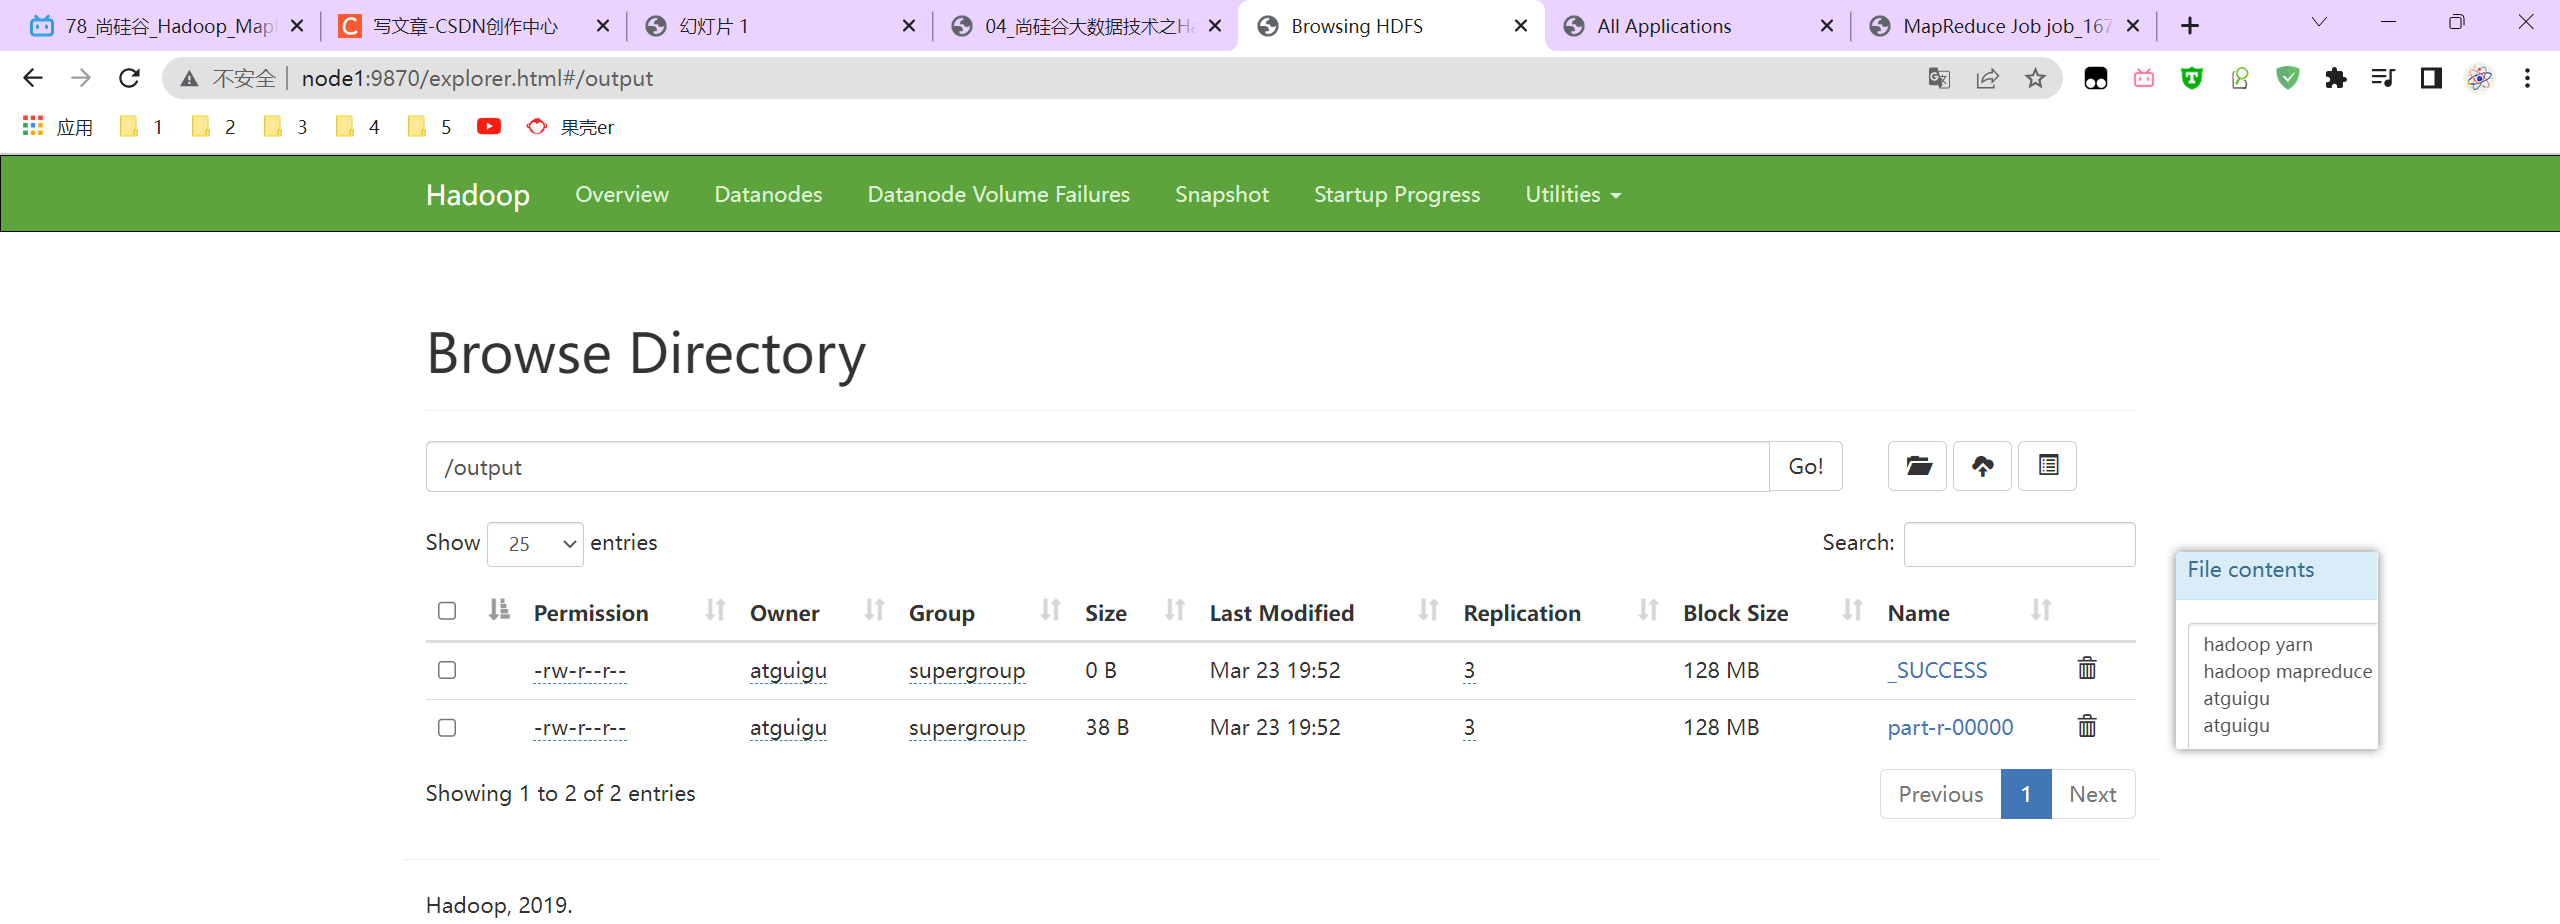Open the Extensions puzzle icon

click(x=2335, y=78)
